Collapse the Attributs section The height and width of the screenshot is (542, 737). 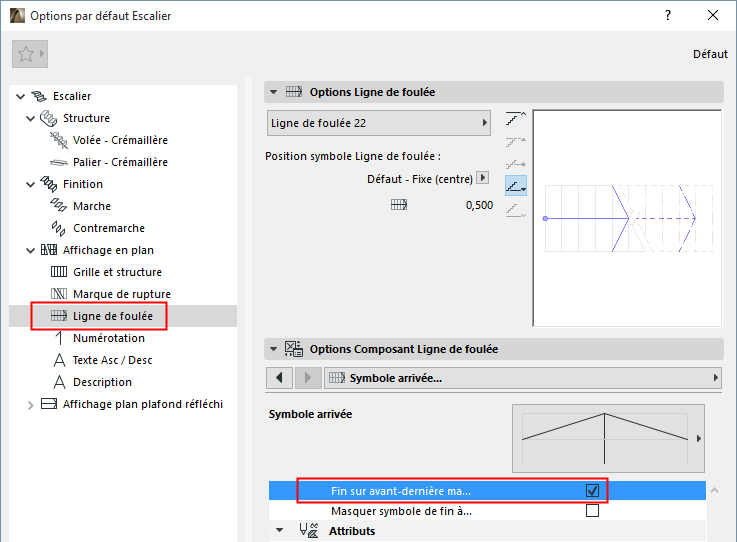(280, 530)
